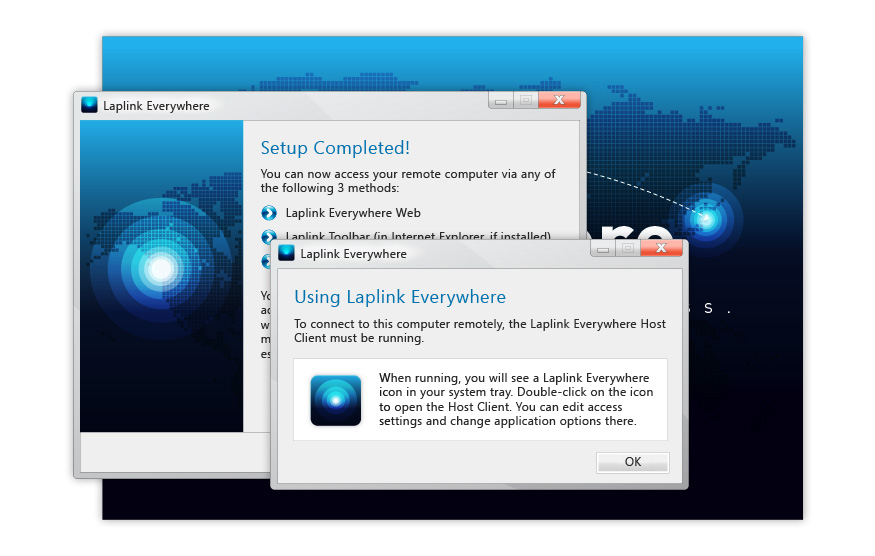Click OK in the Using Laplink Everywhere dialog
The height and width of the screenshot is (556, 875).
tap(632, 462)
